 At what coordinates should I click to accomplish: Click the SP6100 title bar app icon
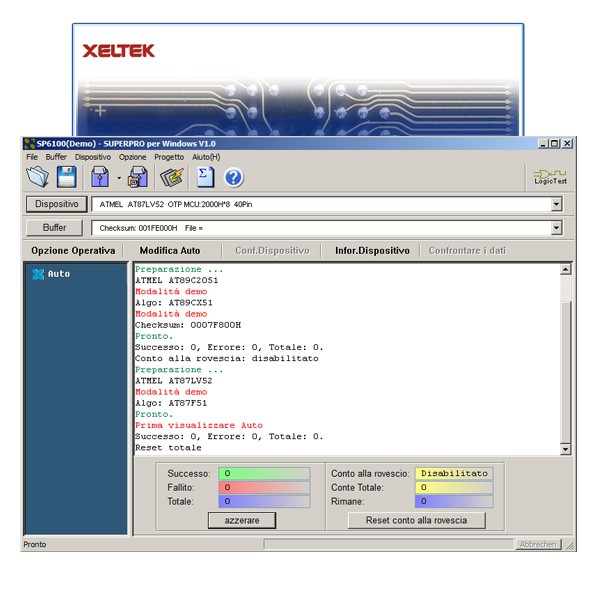coord(29,144)
